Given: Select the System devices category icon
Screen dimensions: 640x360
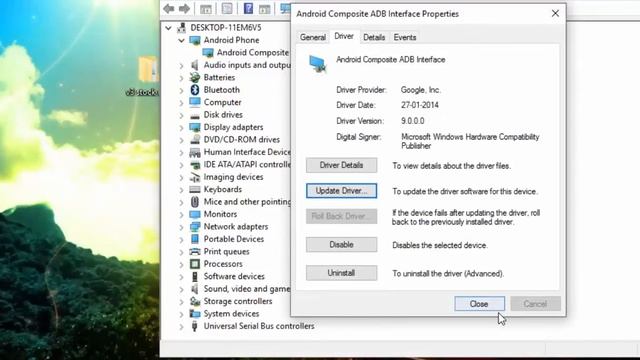Looking at the screenshot, I should pos(195,314).
